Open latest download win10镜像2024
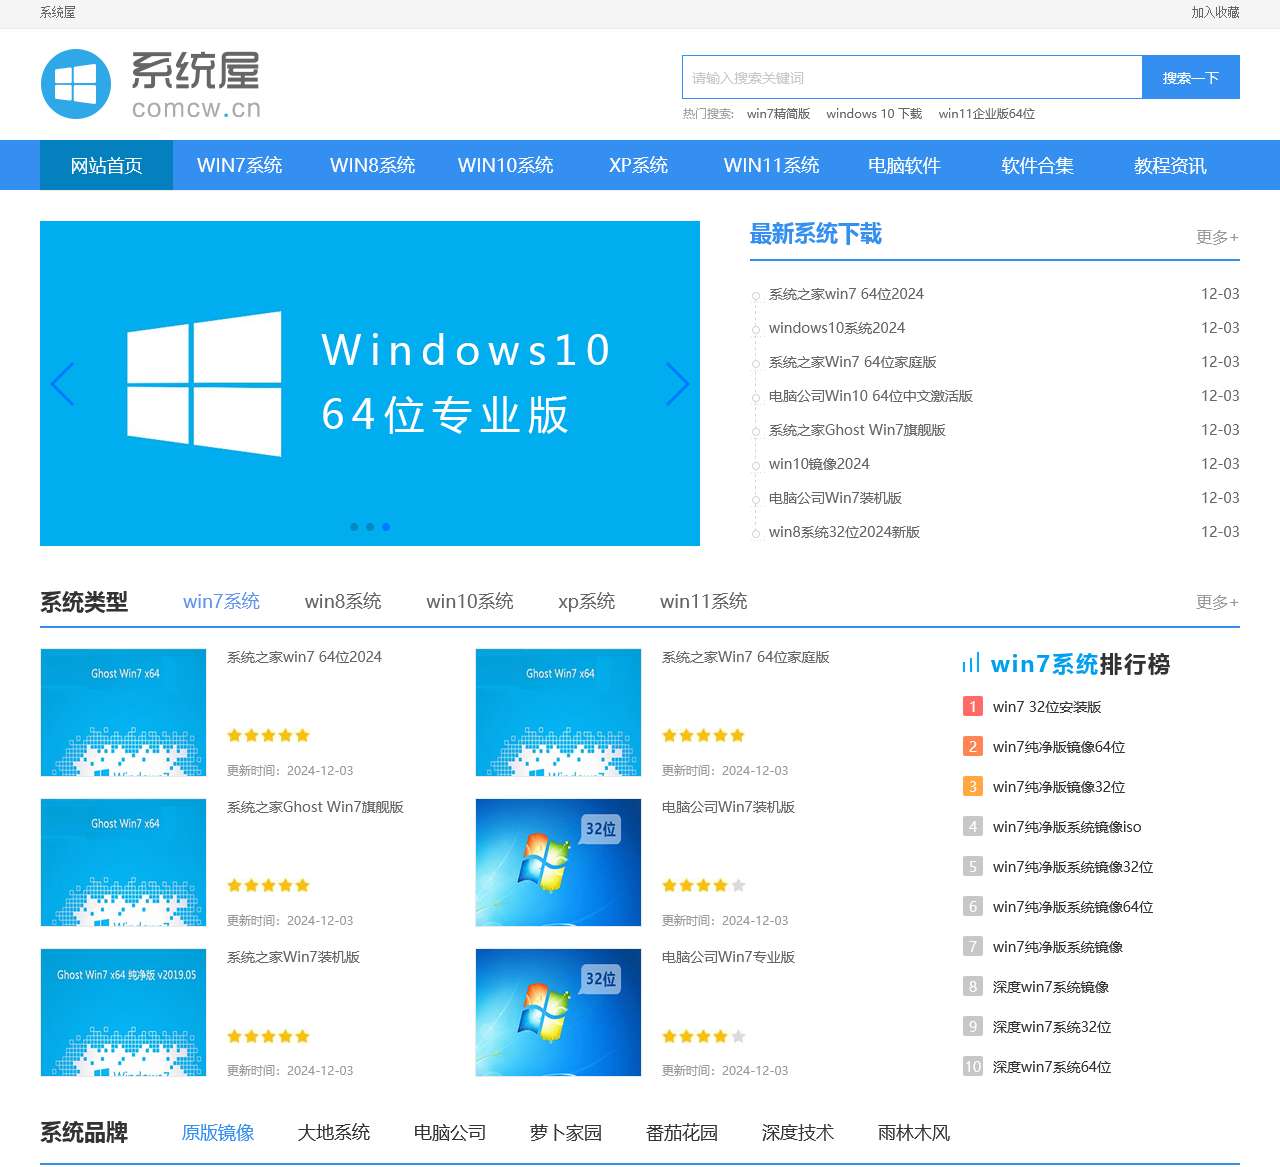The width and height of the screenshot is (1280, 1167). click(x=819, y=464)
